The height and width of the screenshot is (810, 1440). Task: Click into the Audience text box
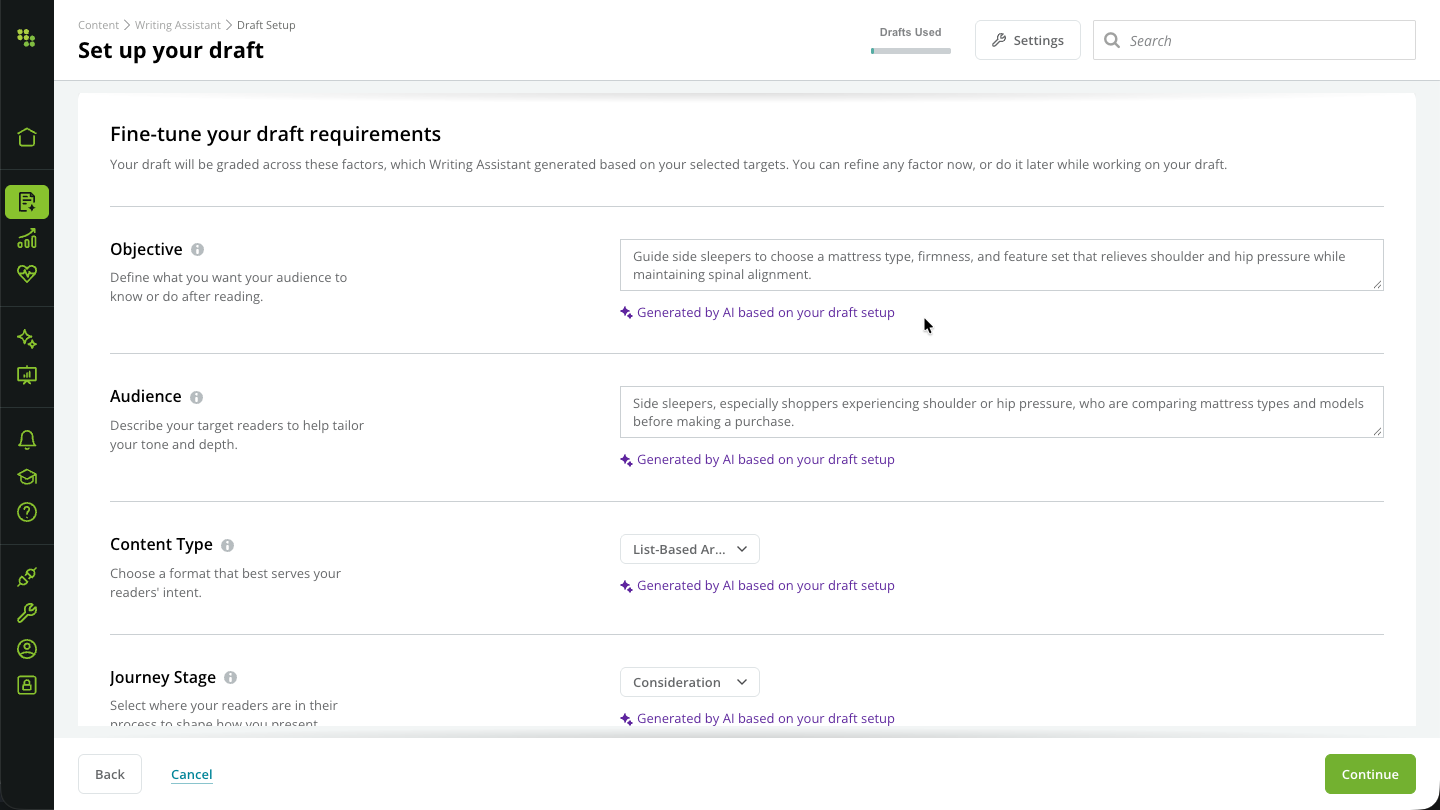pos(1001,412)
